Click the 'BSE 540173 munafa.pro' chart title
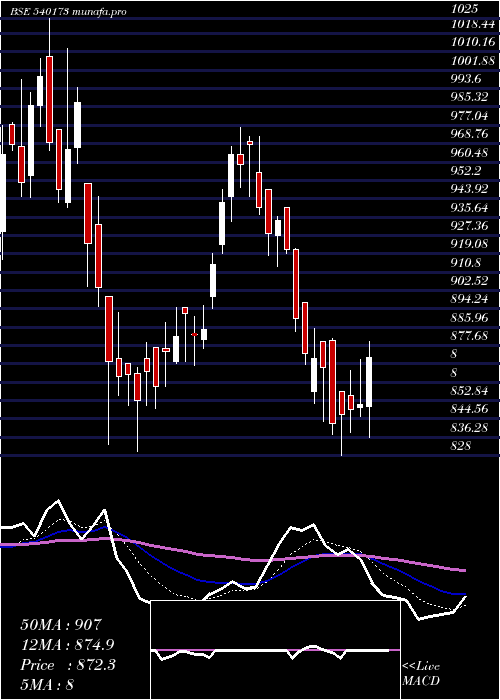 [x=69, y=12]
